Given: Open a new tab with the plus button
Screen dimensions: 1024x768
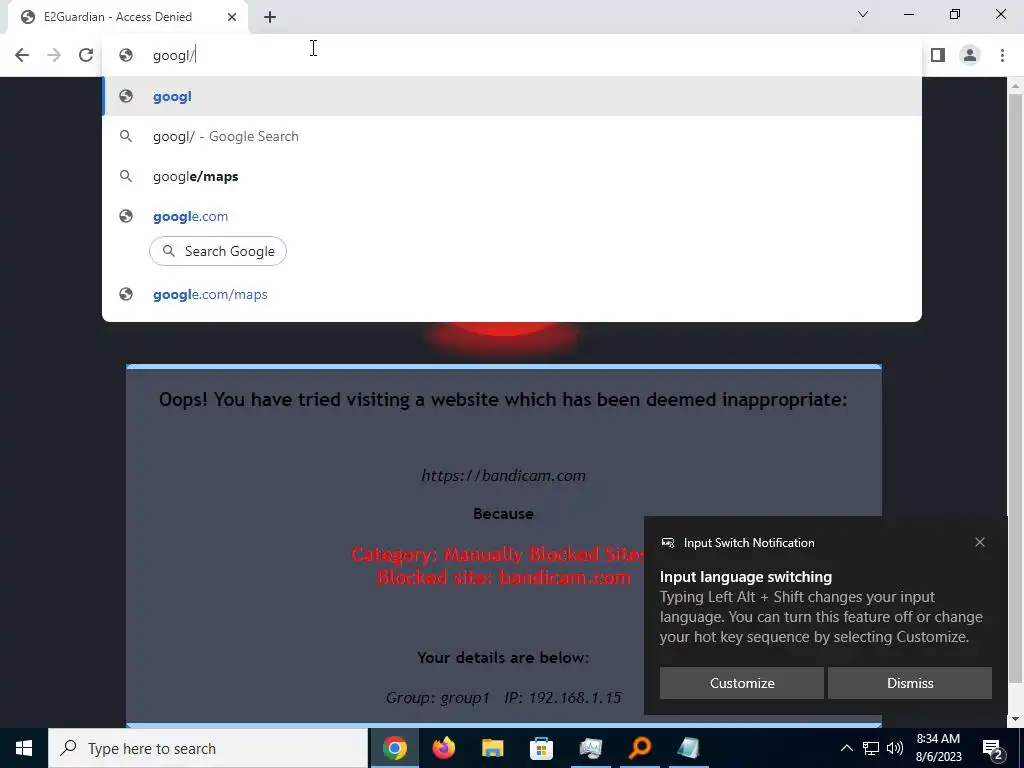Looking at the screenshot, I should tap(270, 17).
